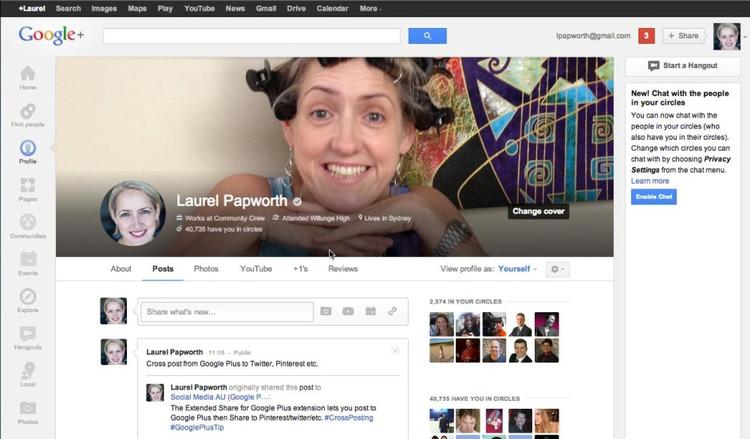The image size is (750, 439).
Task: Switch to the Photos tab
Action: (x=206, y=269)
